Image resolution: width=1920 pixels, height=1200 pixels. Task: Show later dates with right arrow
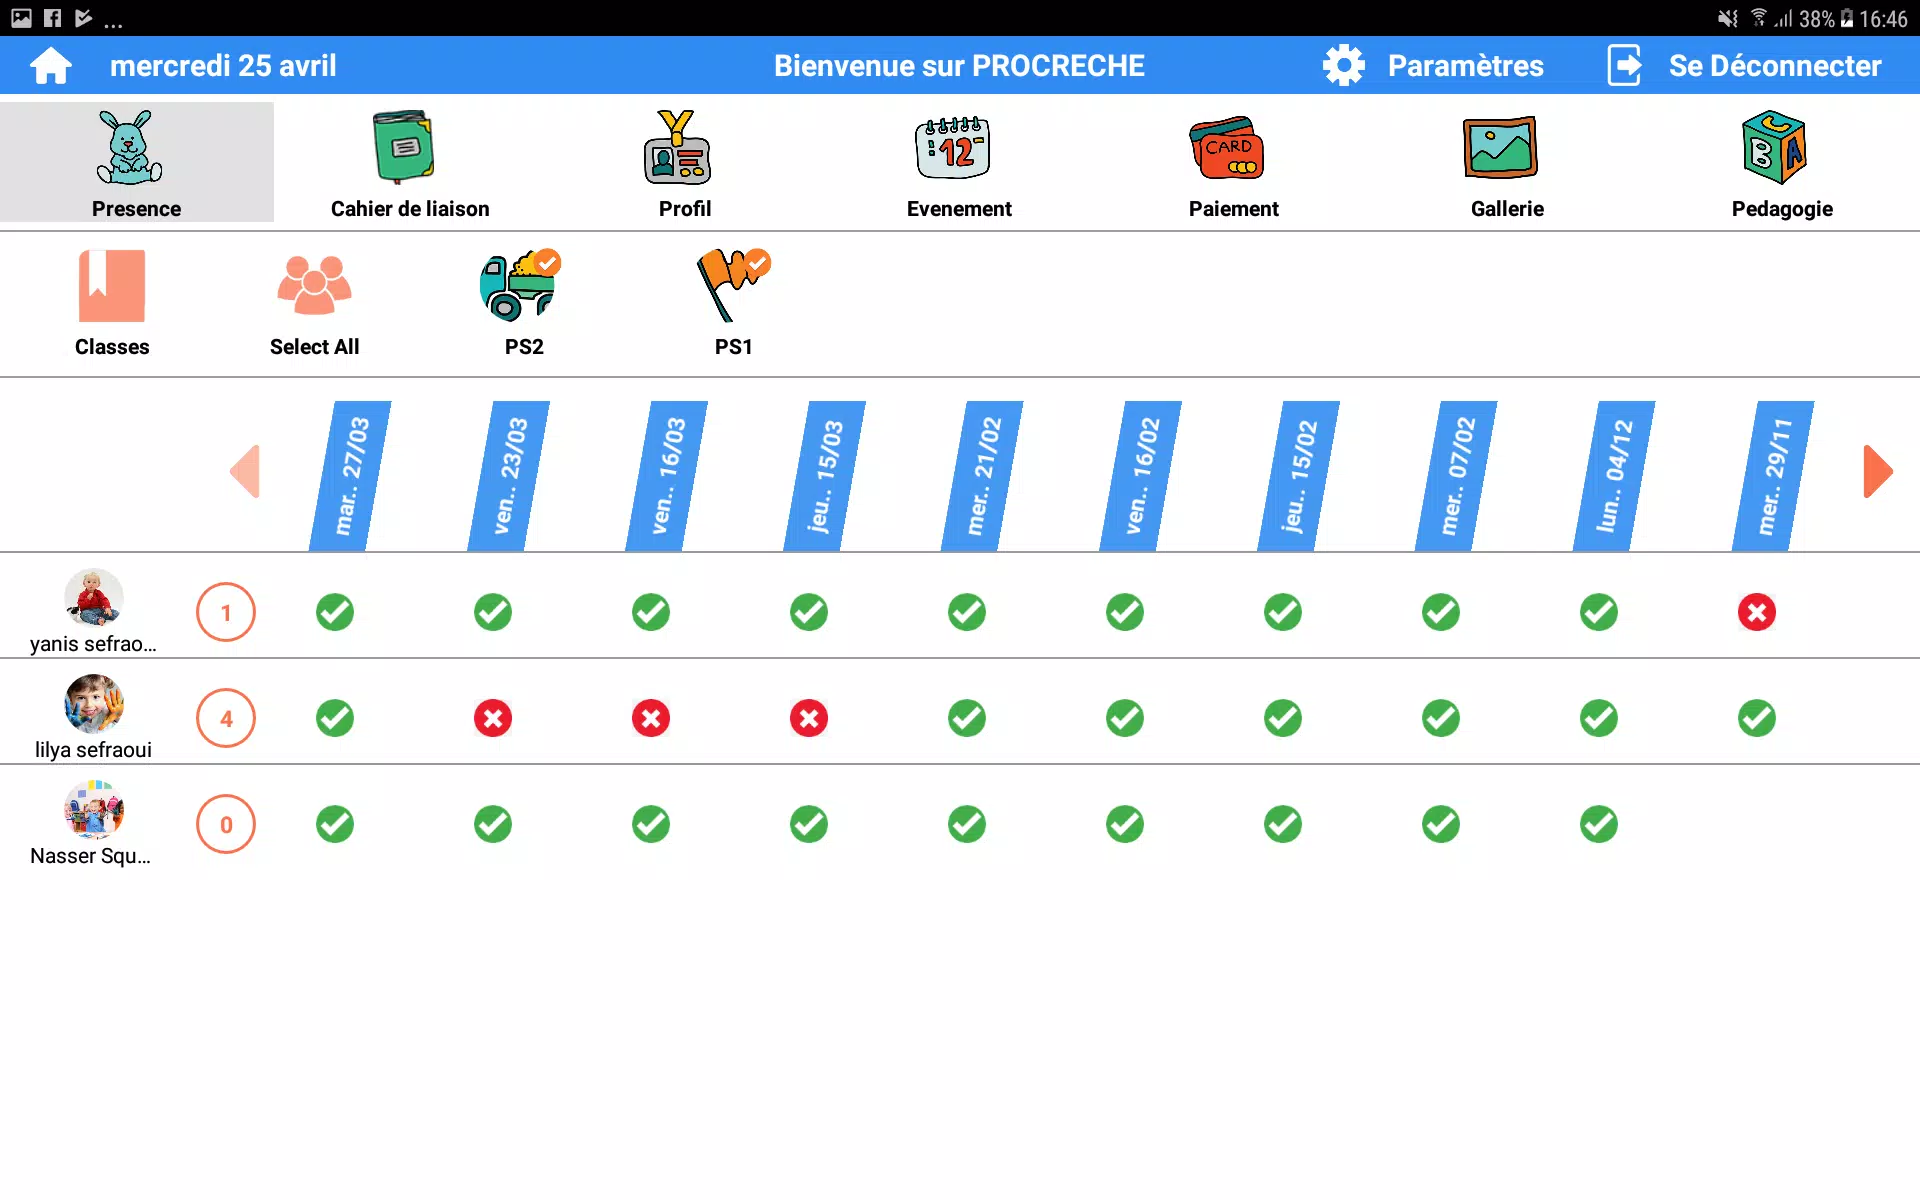point(1877,471)
